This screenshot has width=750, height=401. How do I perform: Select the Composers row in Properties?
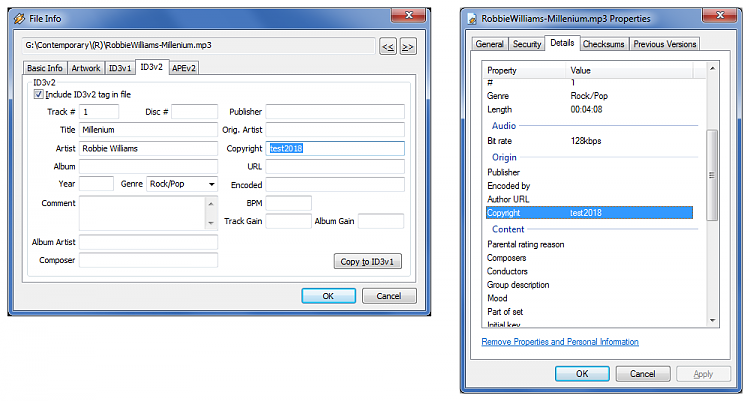pyautogui.click(x=589, y=257)
